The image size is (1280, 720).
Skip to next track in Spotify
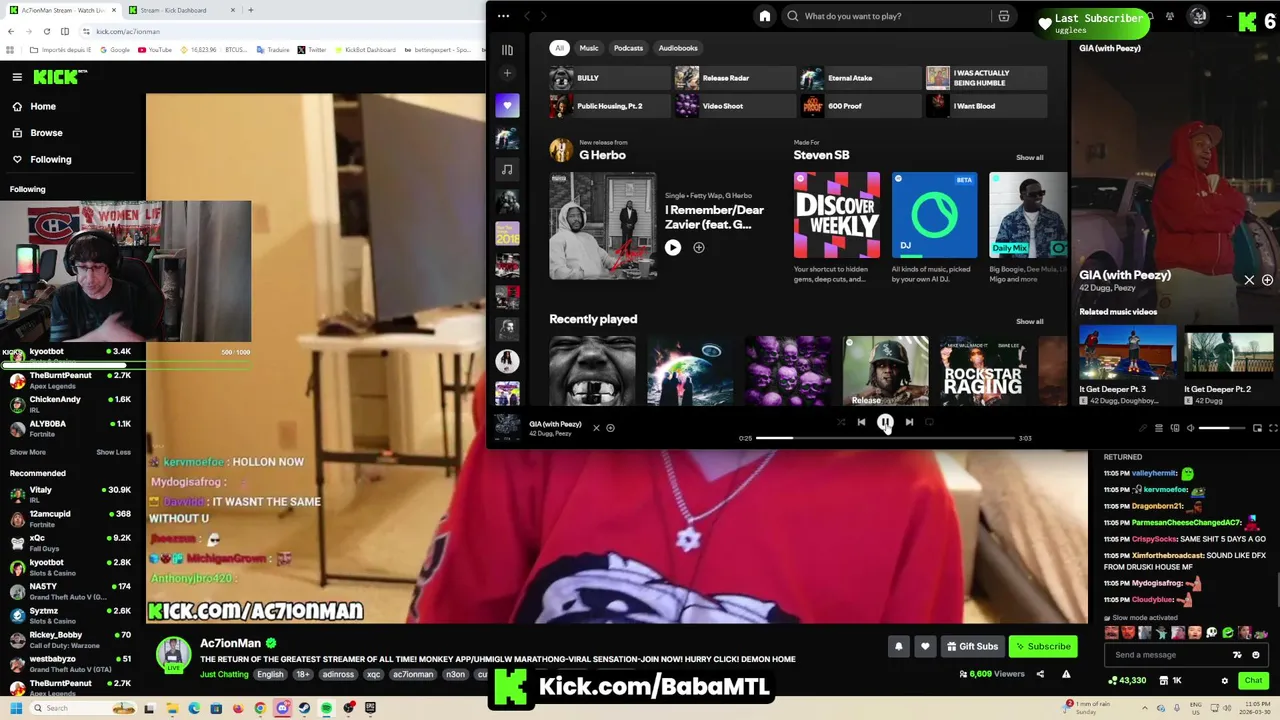(909, 422)
